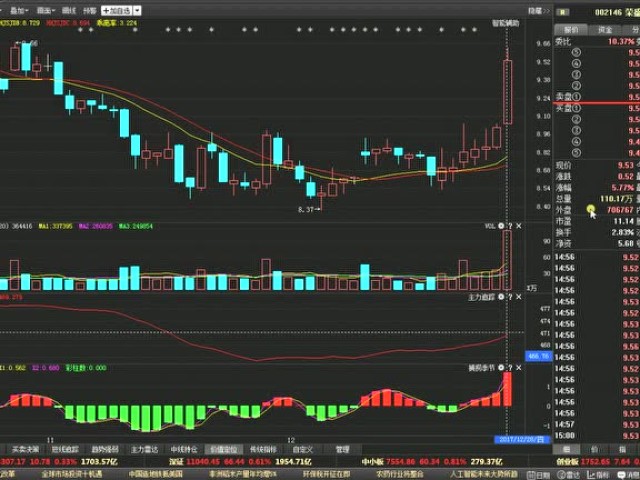Open help for the VOL indicator
Image resolution: width=640 pixels, height=480 pixels.
coord(510,226)
